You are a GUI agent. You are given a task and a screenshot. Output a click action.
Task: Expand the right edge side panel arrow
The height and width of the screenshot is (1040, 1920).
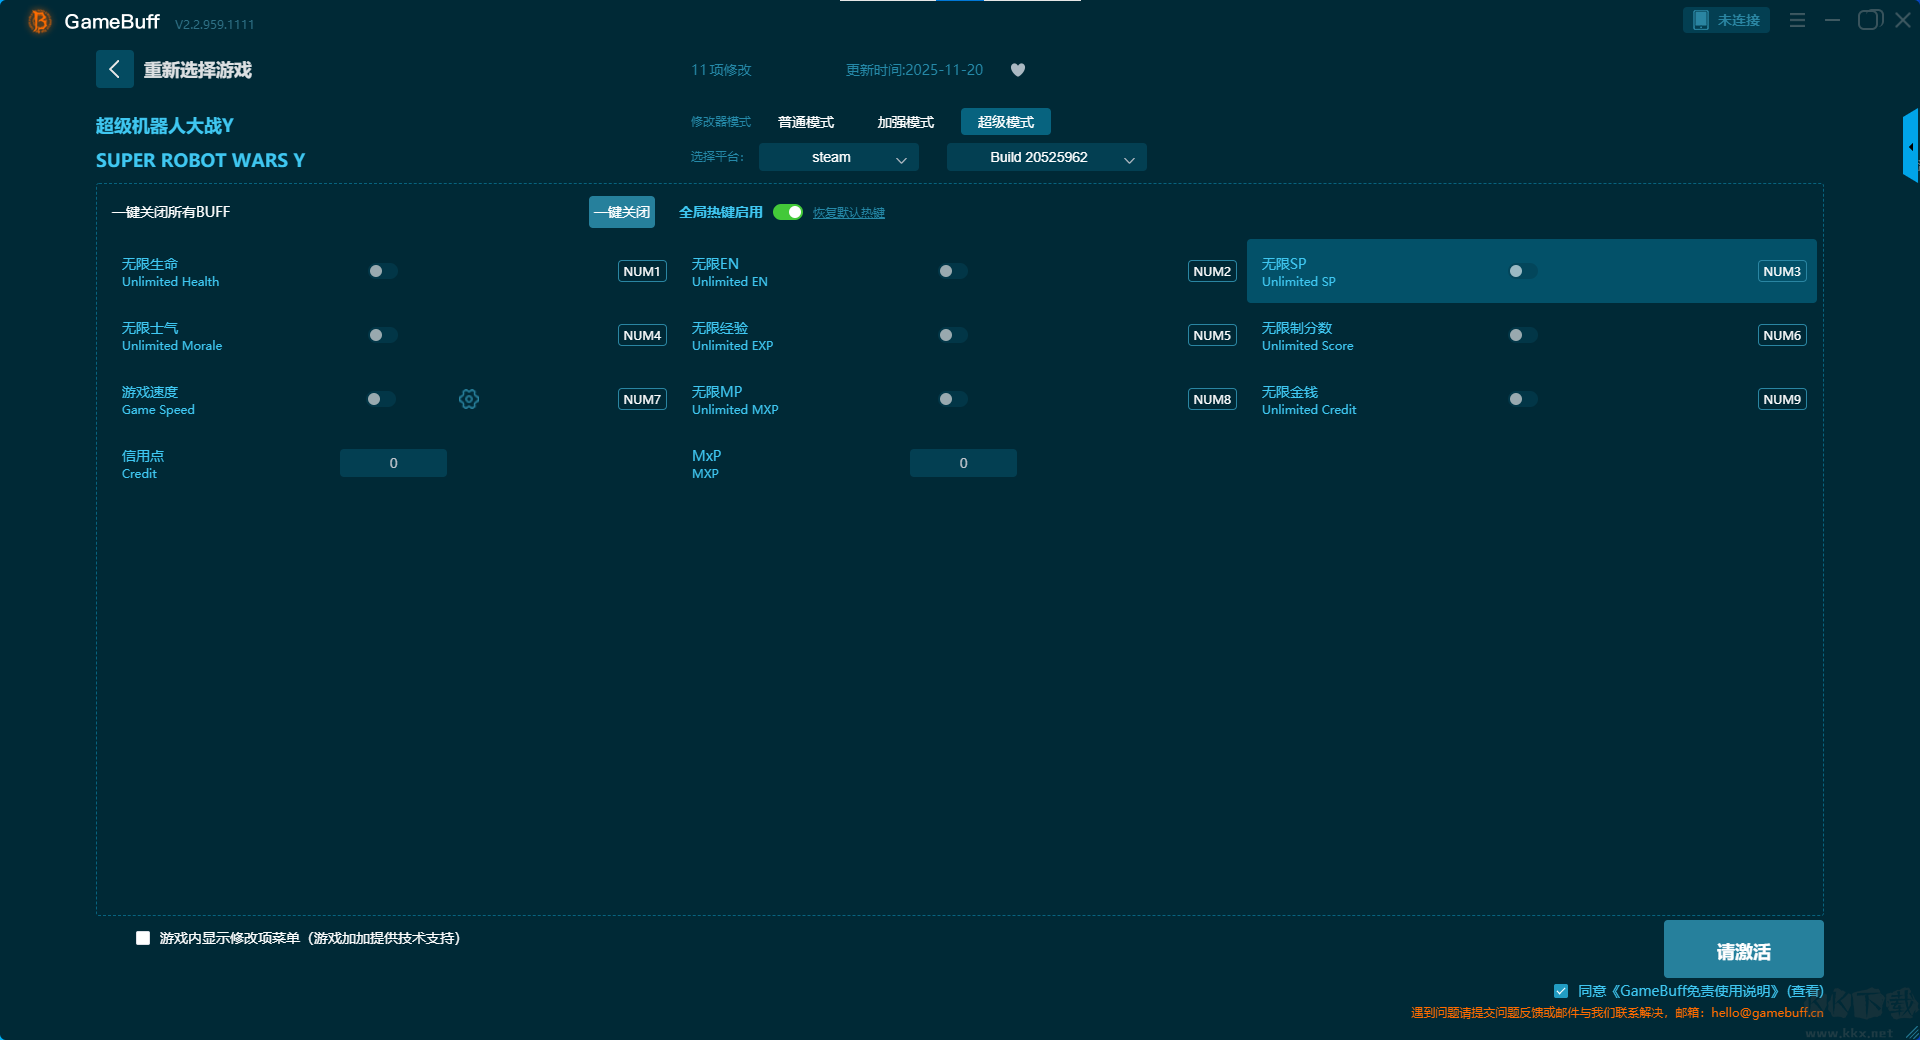[x=1910, y=146]
